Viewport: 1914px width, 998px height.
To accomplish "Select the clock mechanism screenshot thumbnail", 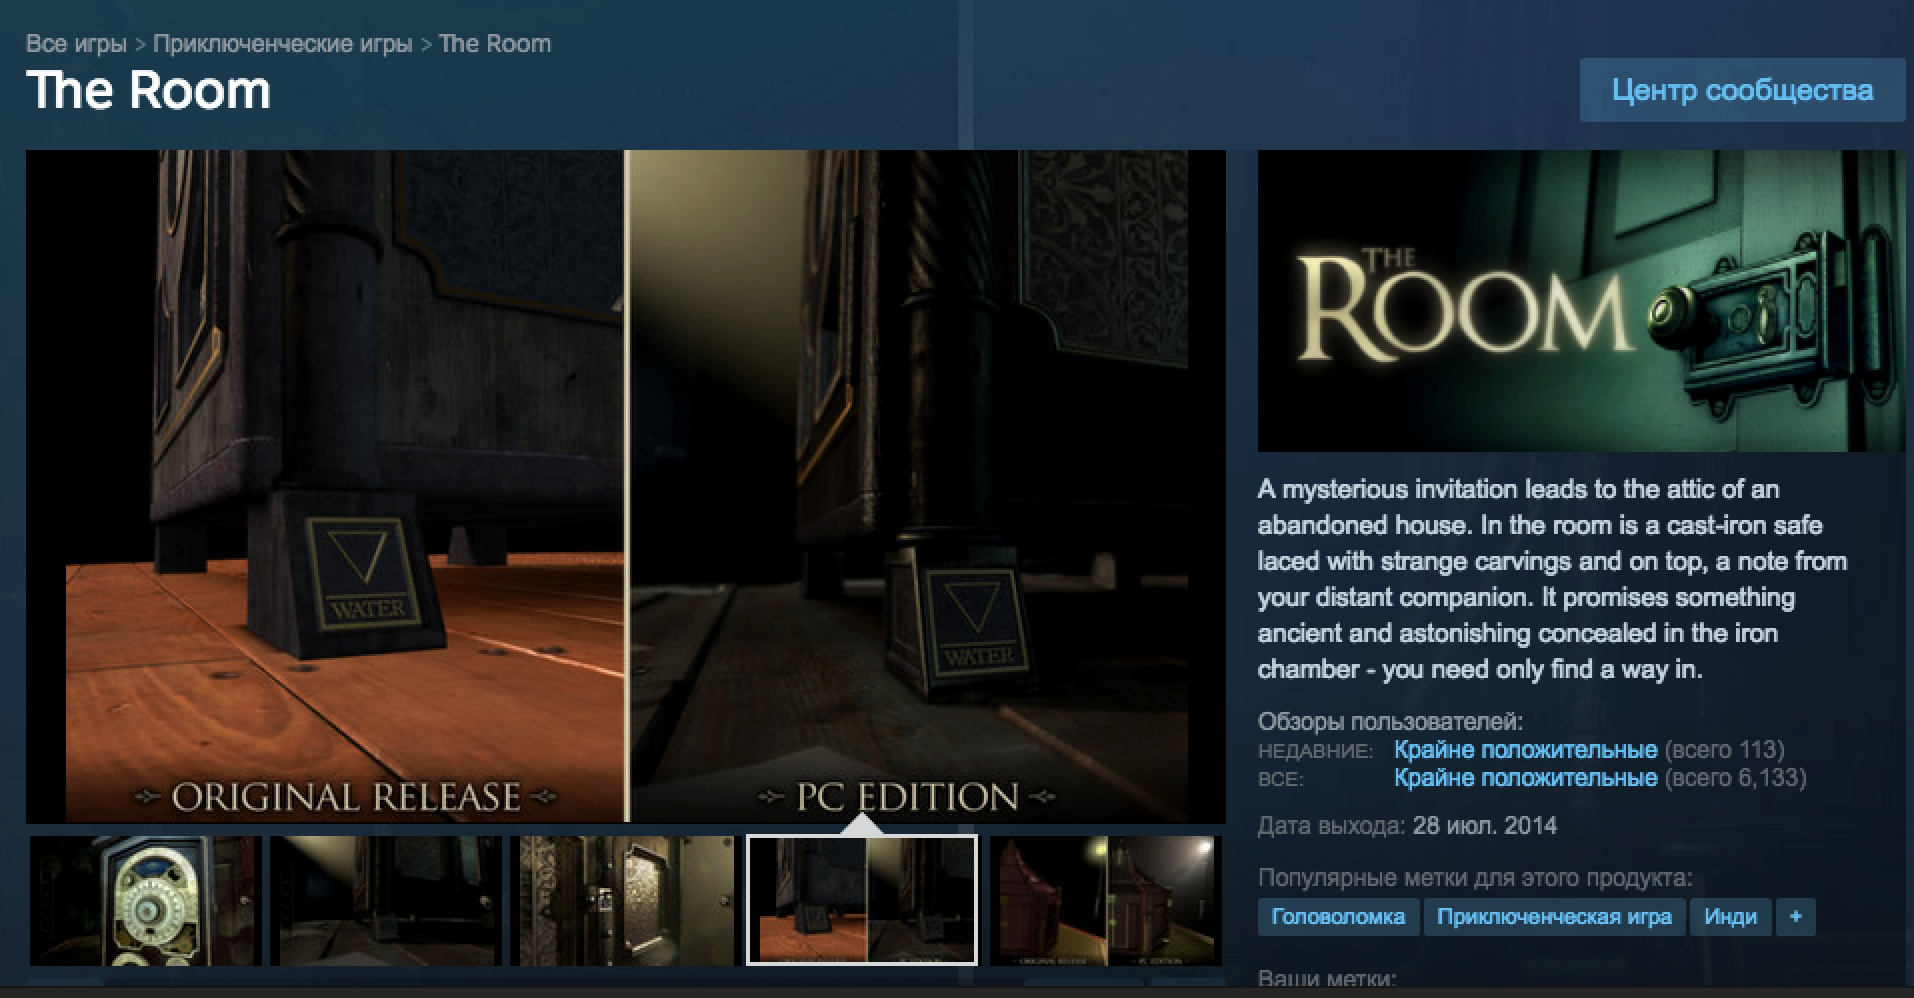I will point(146,901).
